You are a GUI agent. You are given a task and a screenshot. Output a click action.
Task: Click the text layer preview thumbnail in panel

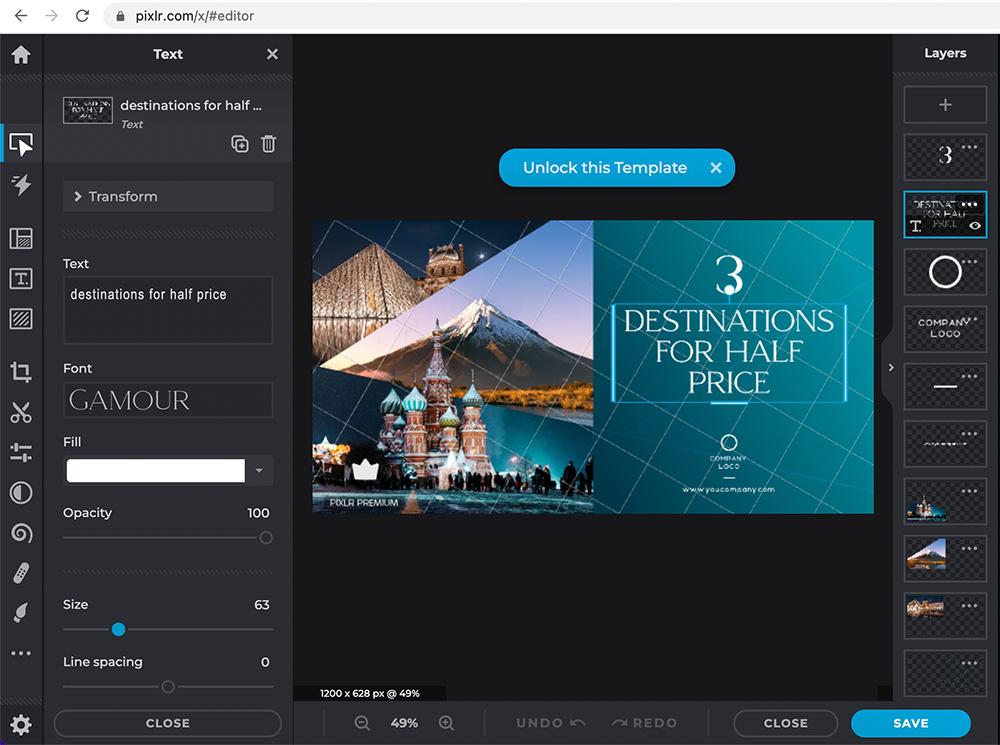[x=88, y=110]
